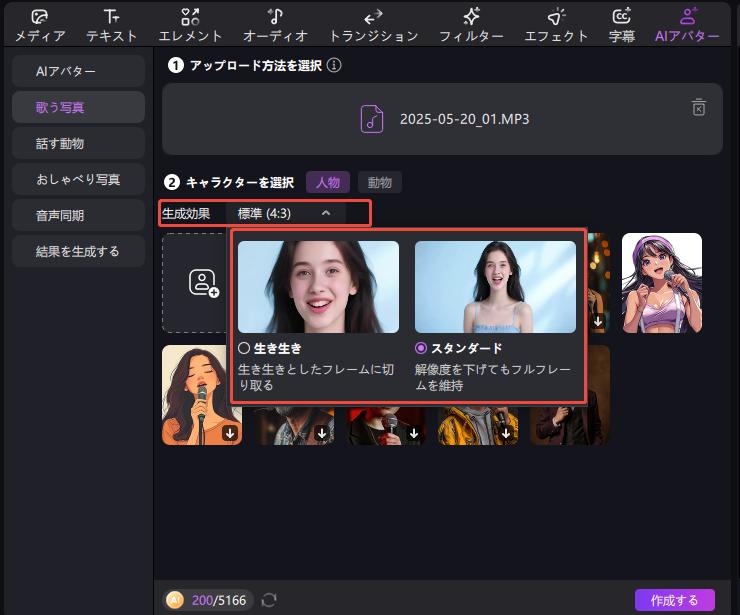Click the upload method info icon
The image size is (740, 615).
(x=334, y=65)
